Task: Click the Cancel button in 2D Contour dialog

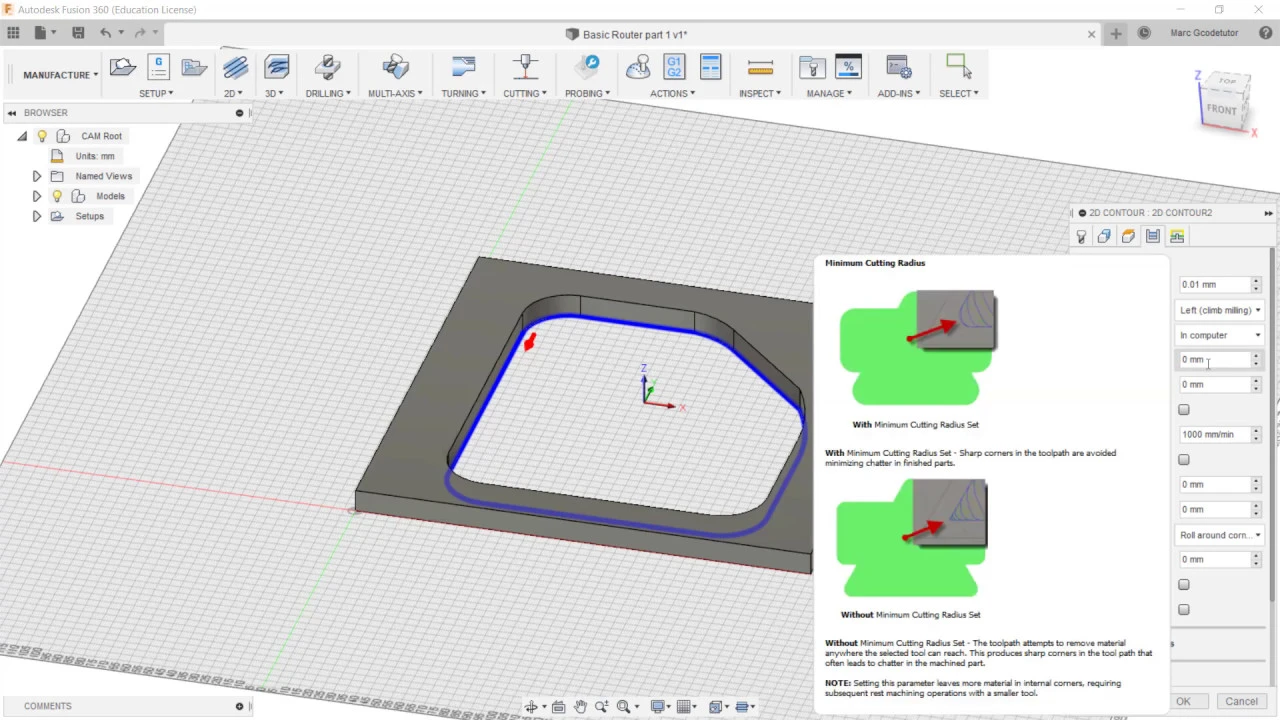Action: 1241,701
